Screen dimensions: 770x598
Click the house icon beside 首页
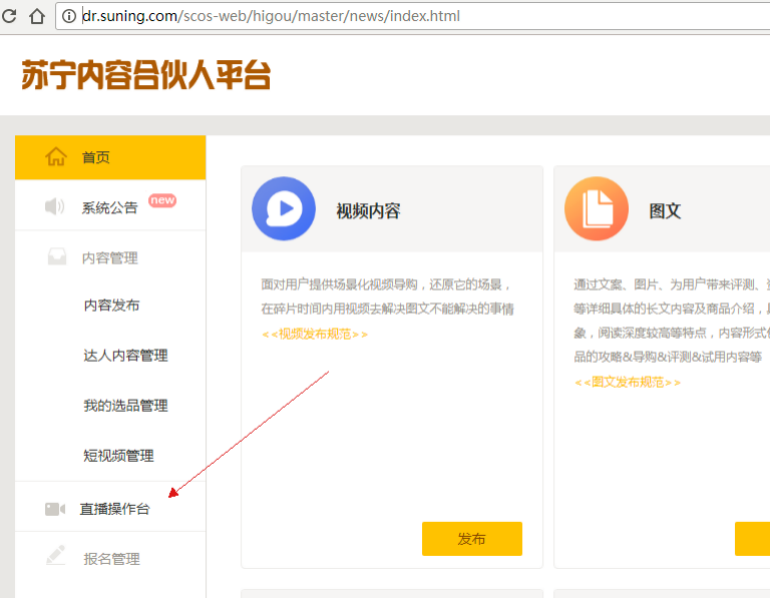pyautogui.click(x=56, y=157)
